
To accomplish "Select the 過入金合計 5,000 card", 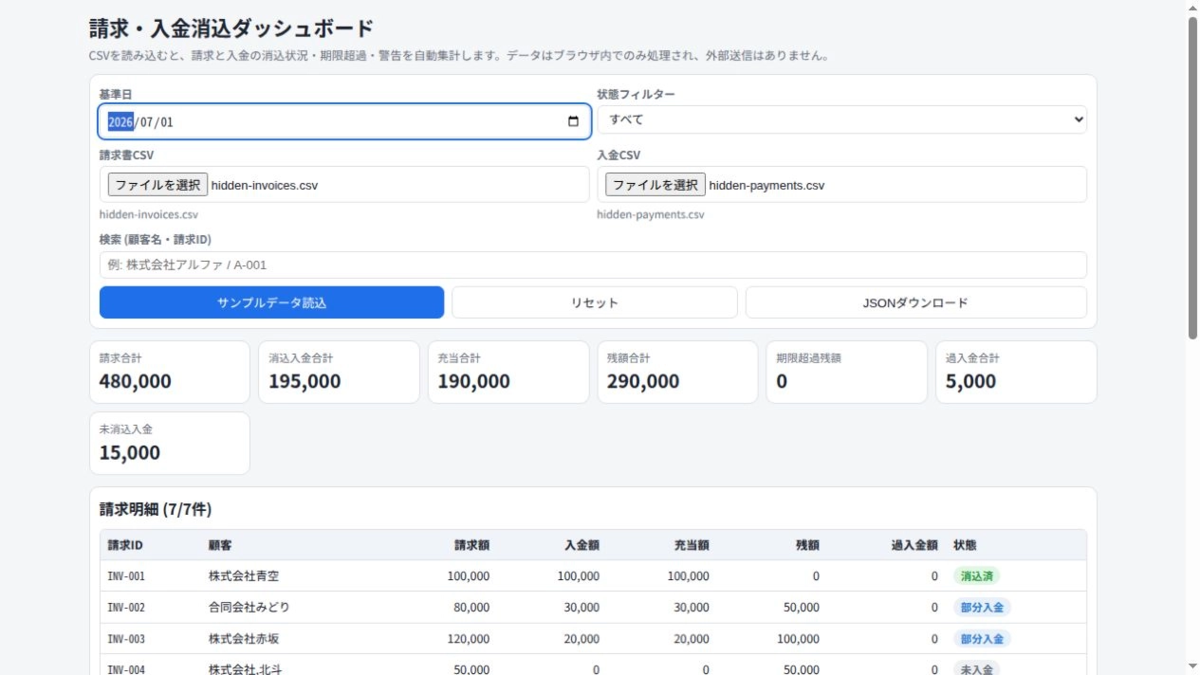I will 1016,372.
